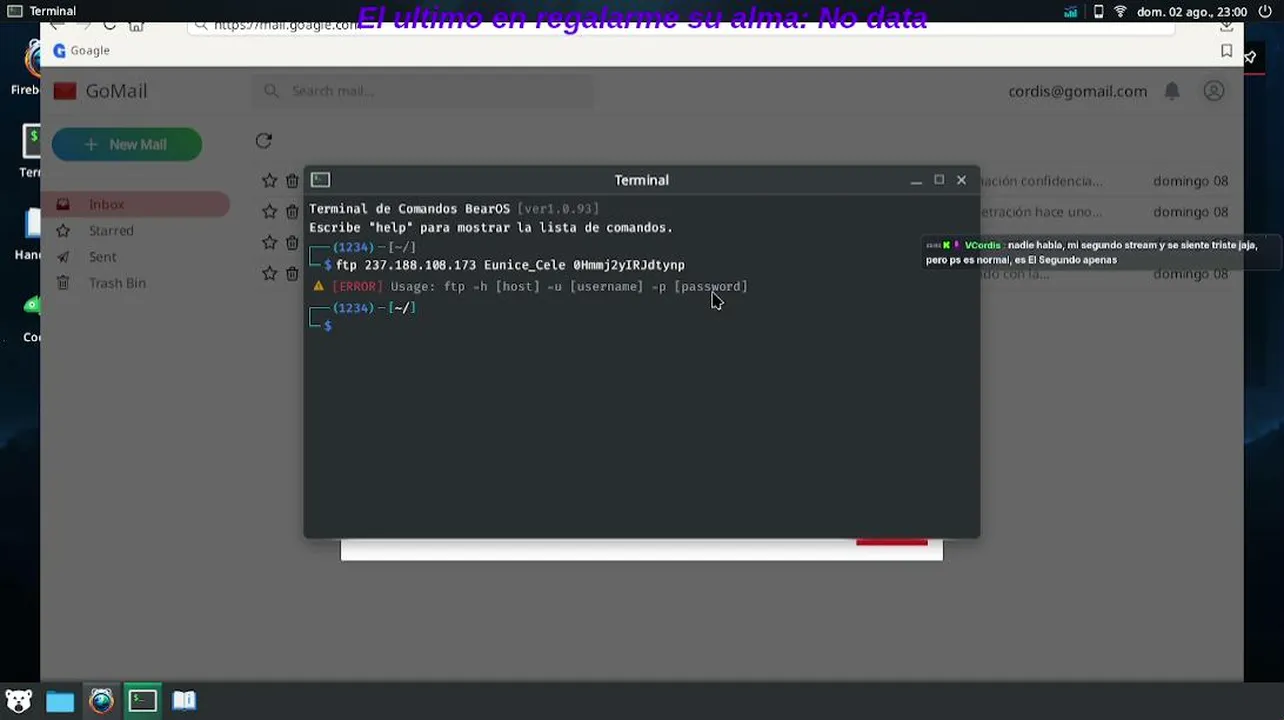Delete the third email with trash icon
This screenshot has width=1284, height=720.
pos(292,243)
